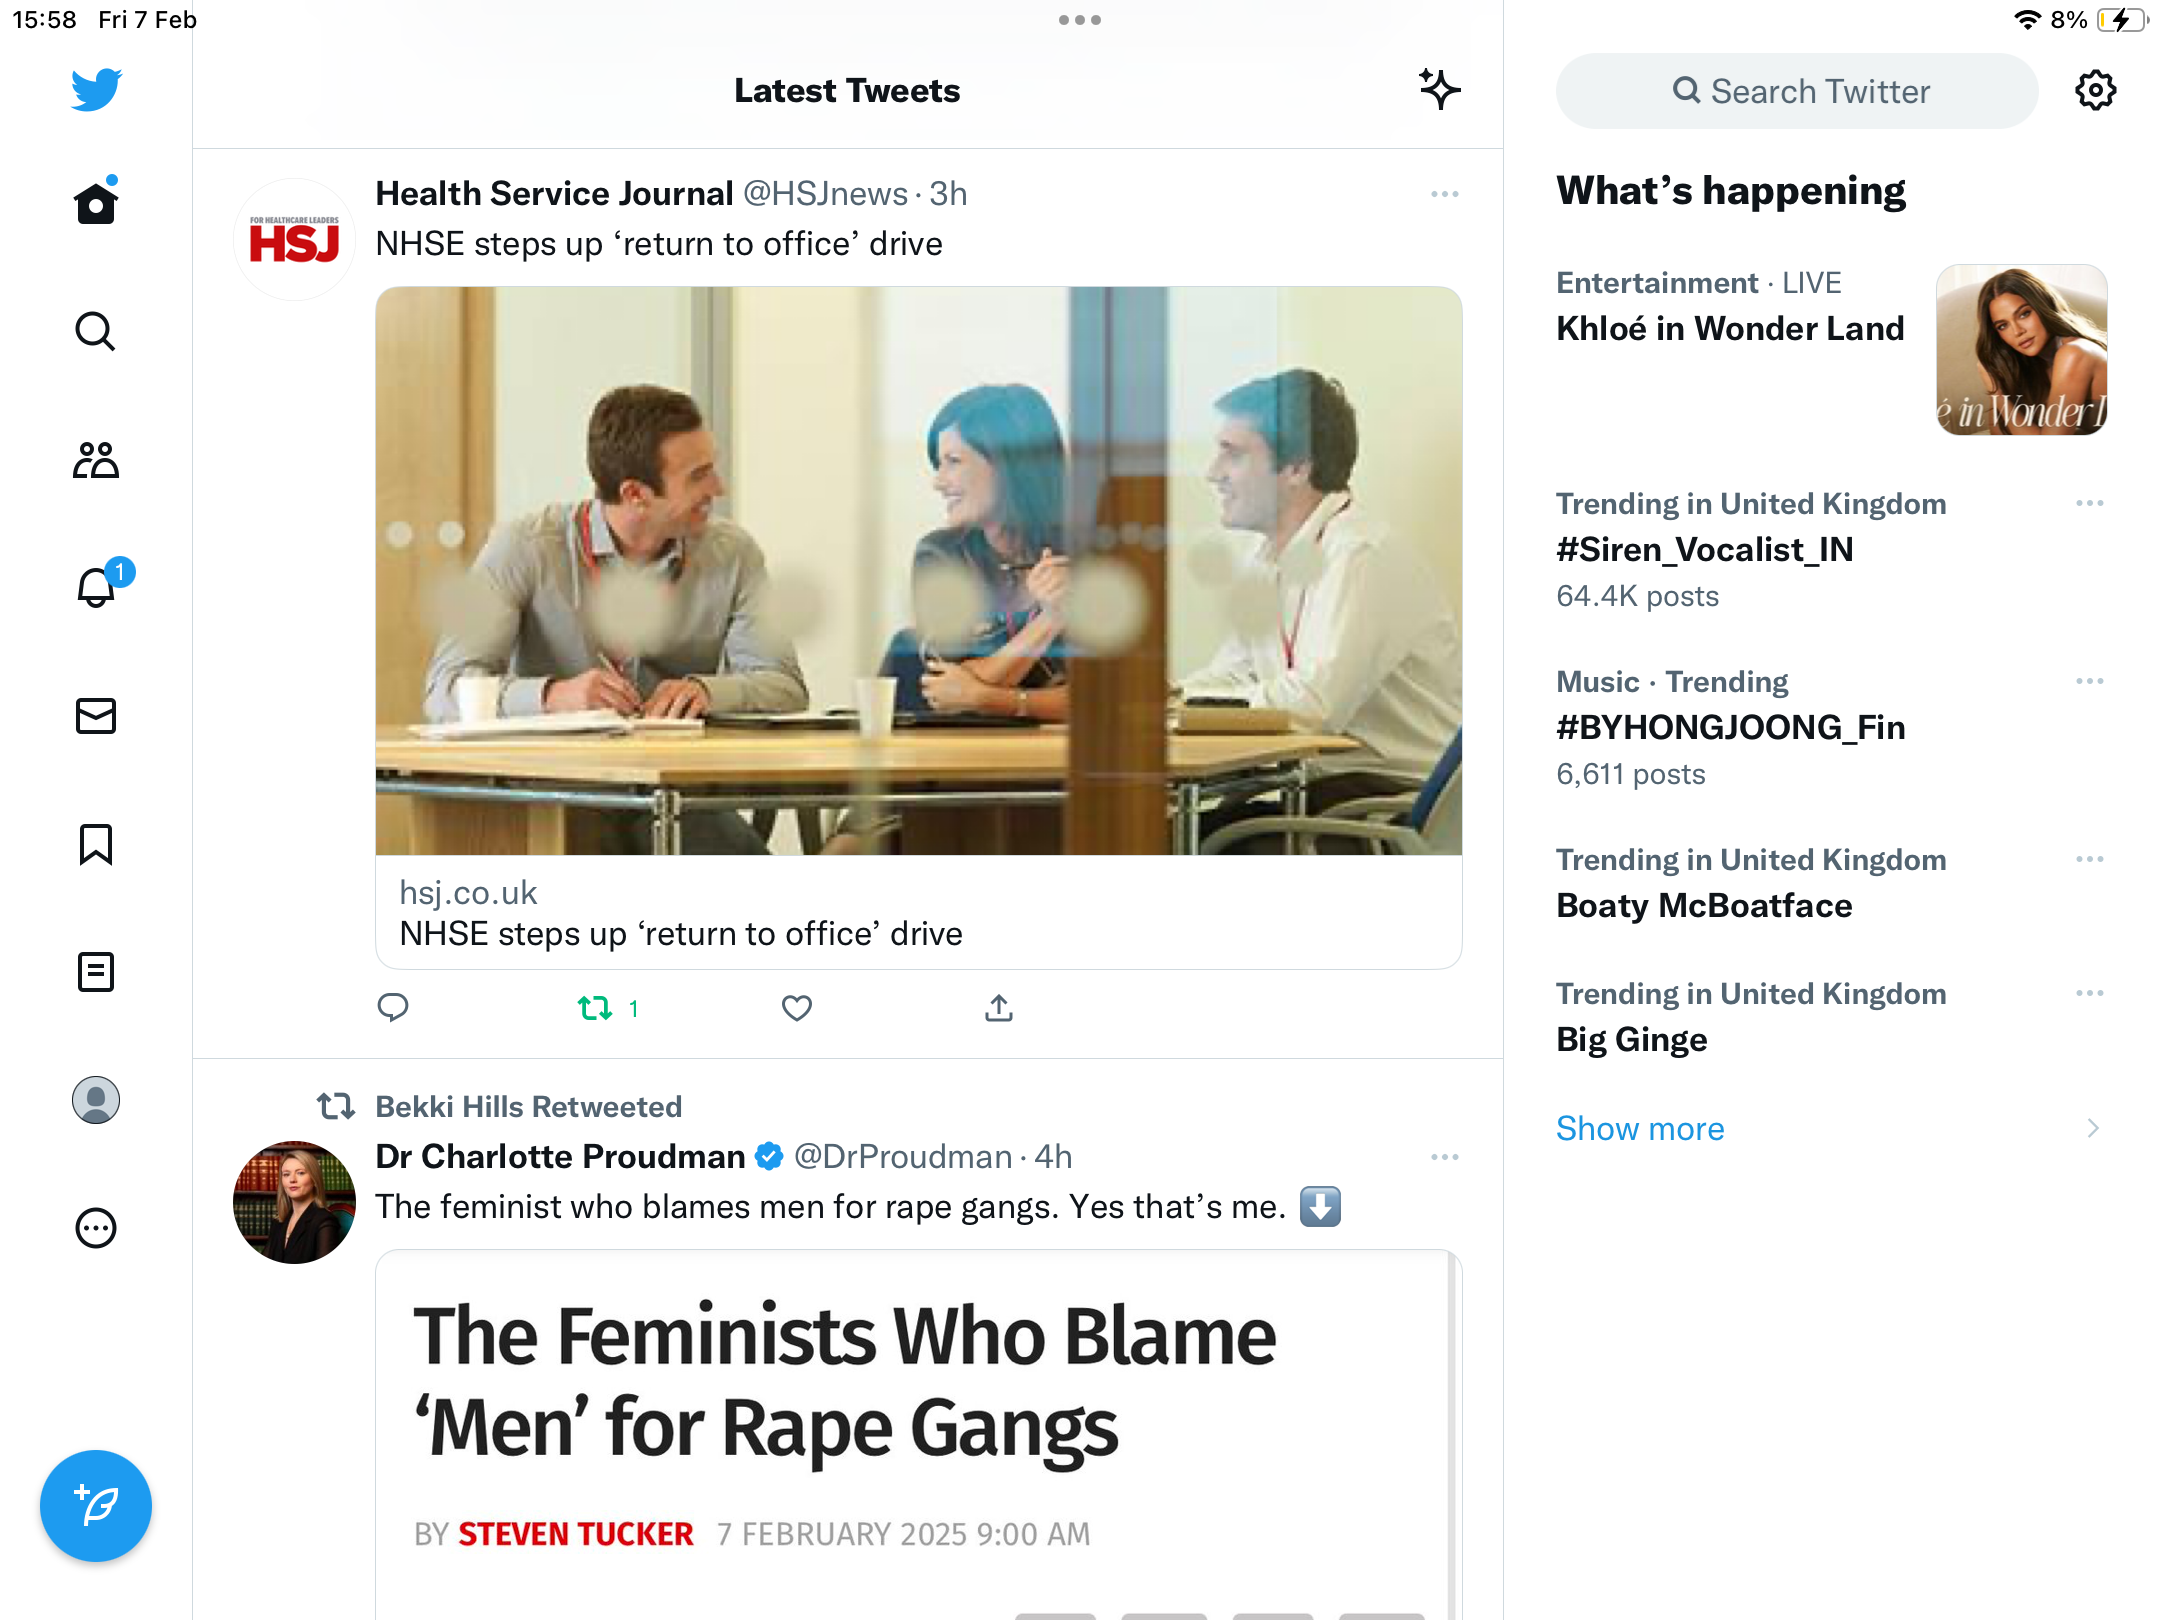Open Big Ginge trend
The width and height of the screenshot is (2160, 1620).
pyautogui.click(x=1631, y=1040)
